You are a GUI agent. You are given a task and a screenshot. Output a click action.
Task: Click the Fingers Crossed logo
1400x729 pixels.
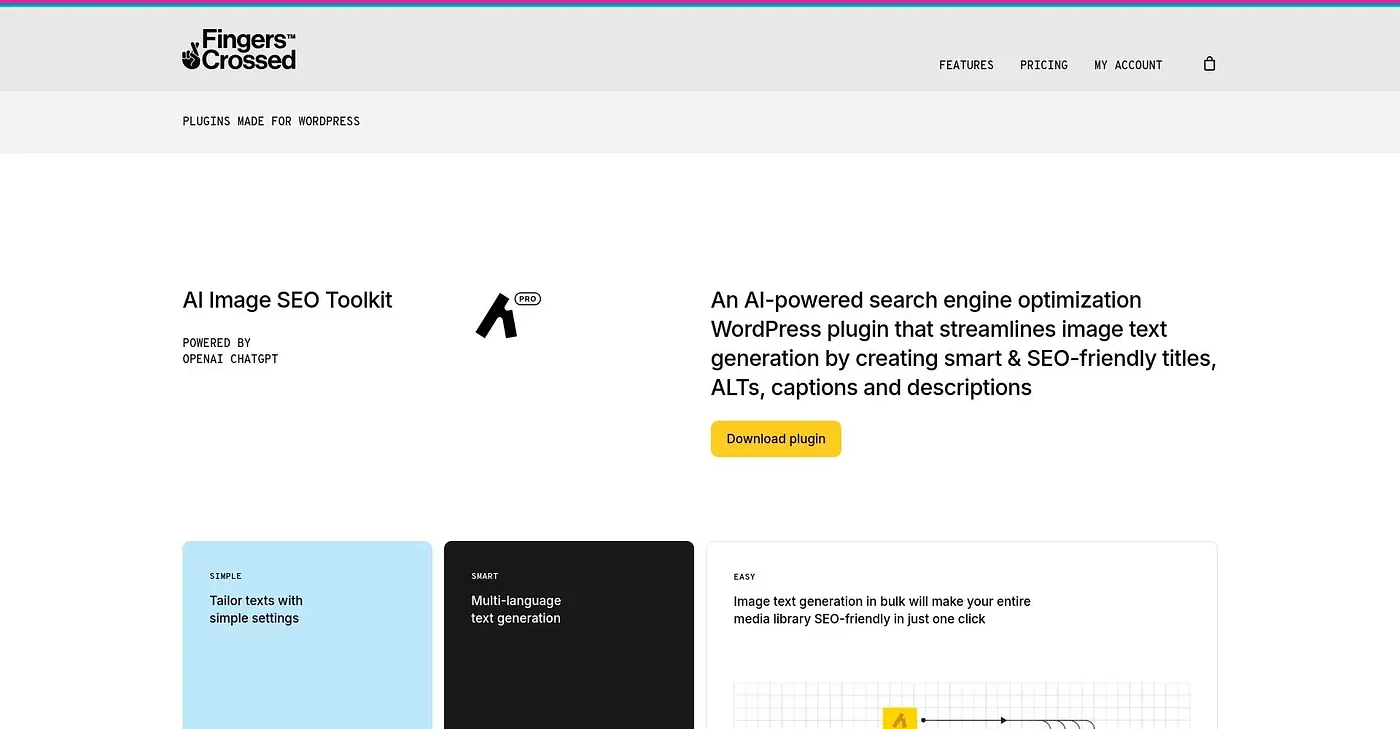[x=239, y=50]
